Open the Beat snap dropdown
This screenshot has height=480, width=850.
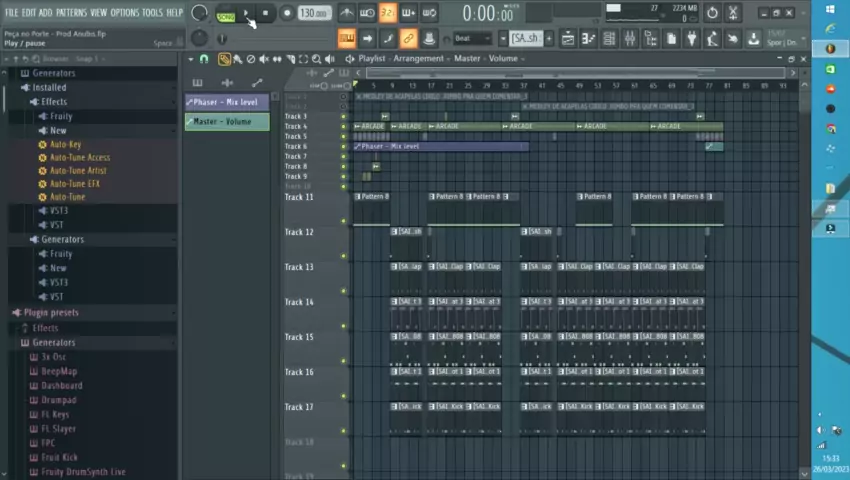point(473,39)
